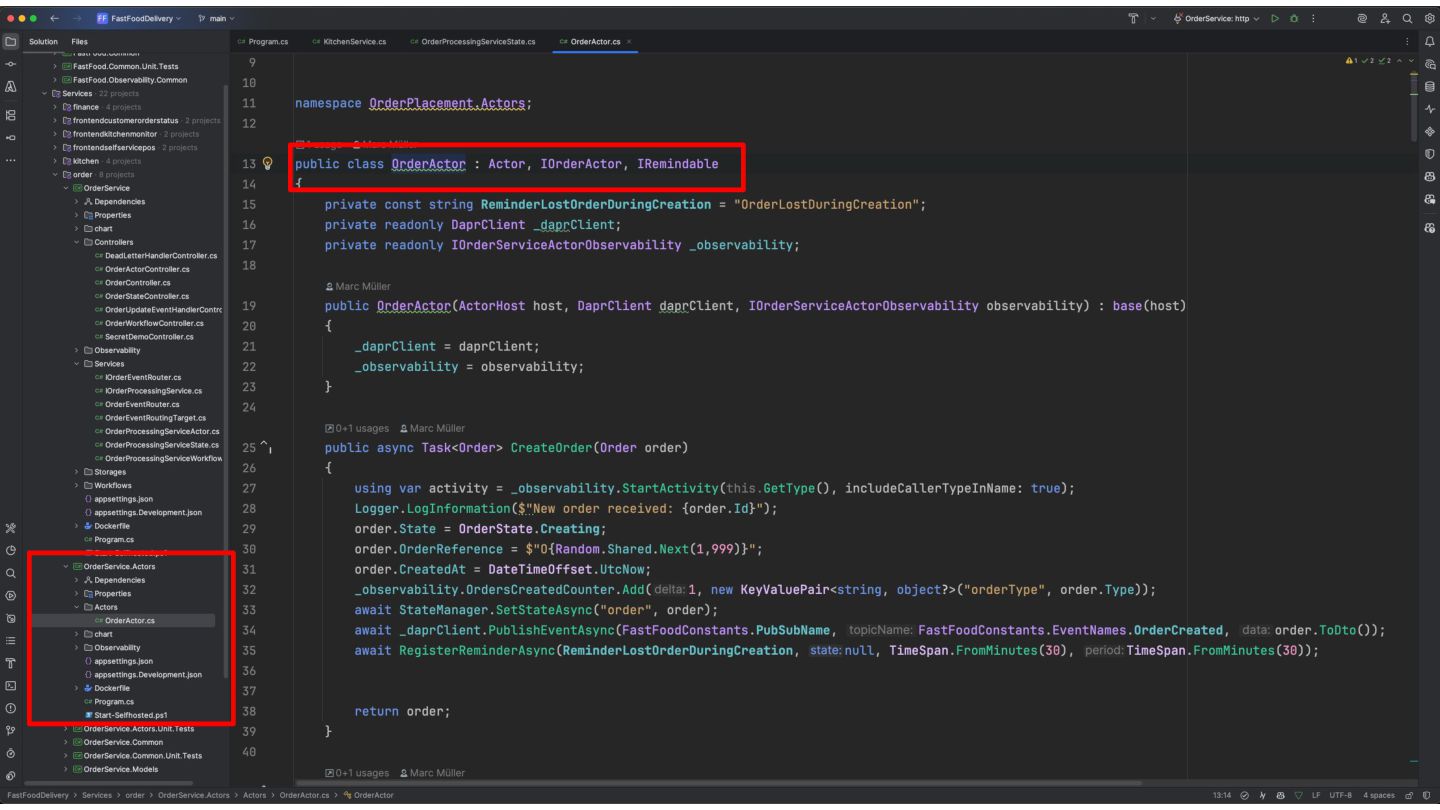Switch explorer to Files view

coord(79,41)
